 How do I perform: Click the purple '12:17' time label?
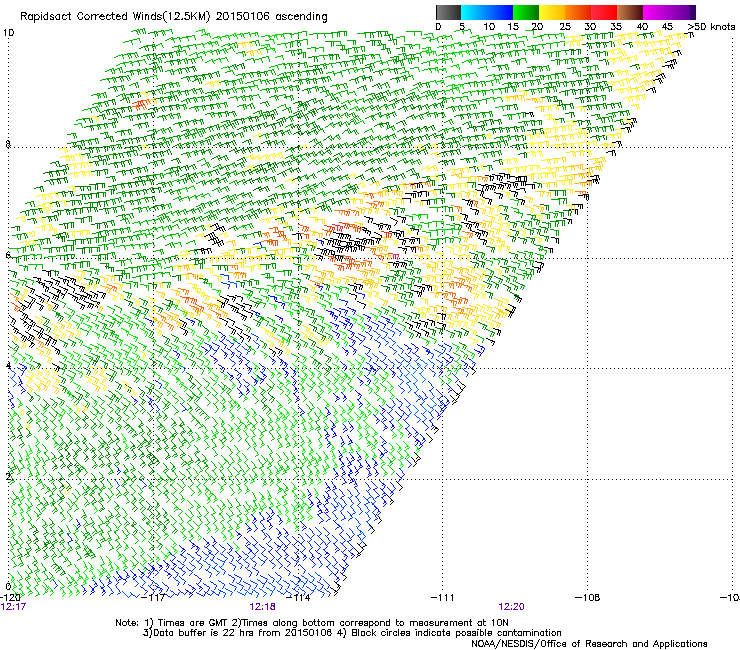tap(13, 607)
